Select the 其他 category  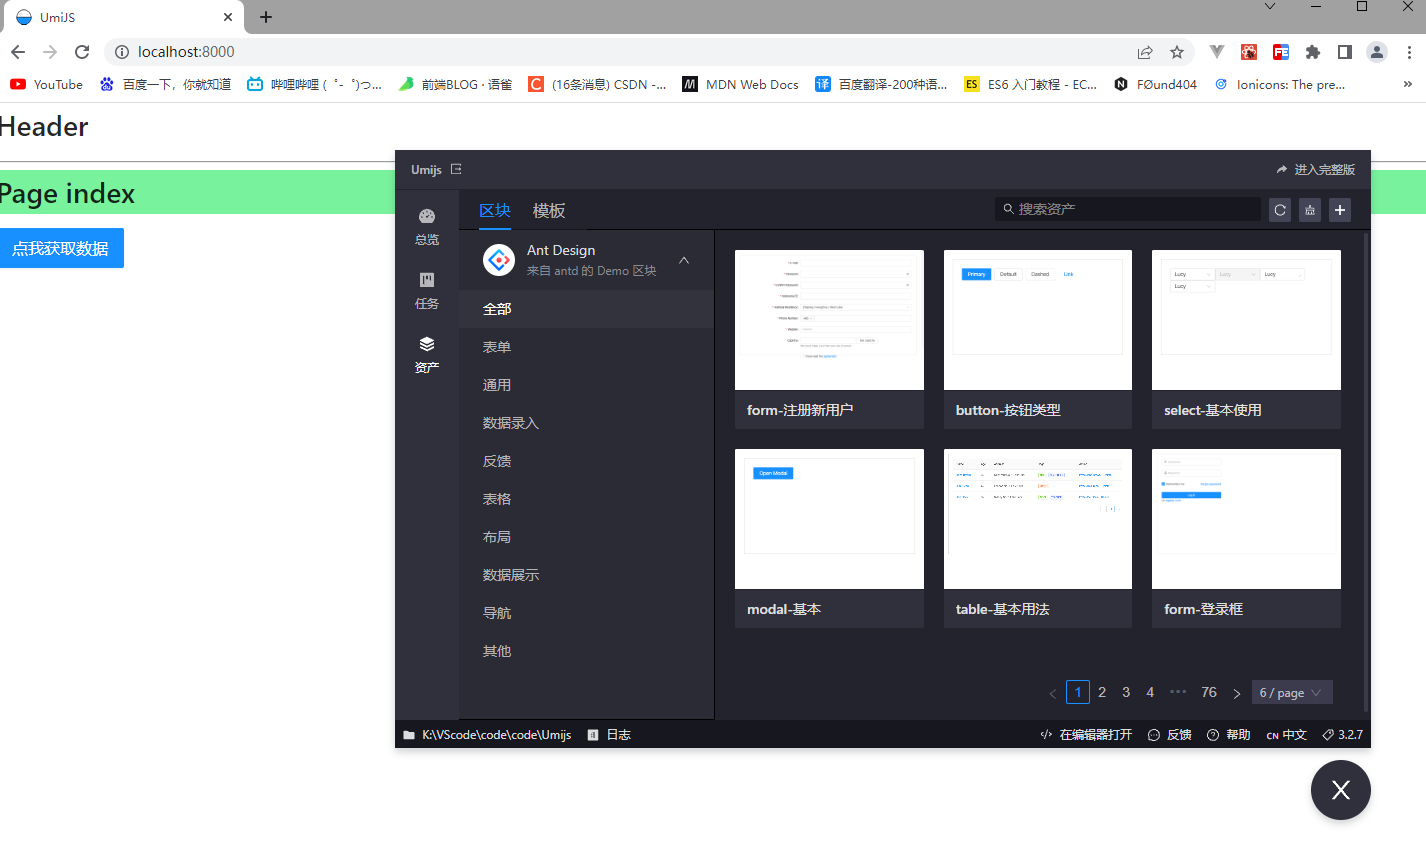tap(586, 651)
